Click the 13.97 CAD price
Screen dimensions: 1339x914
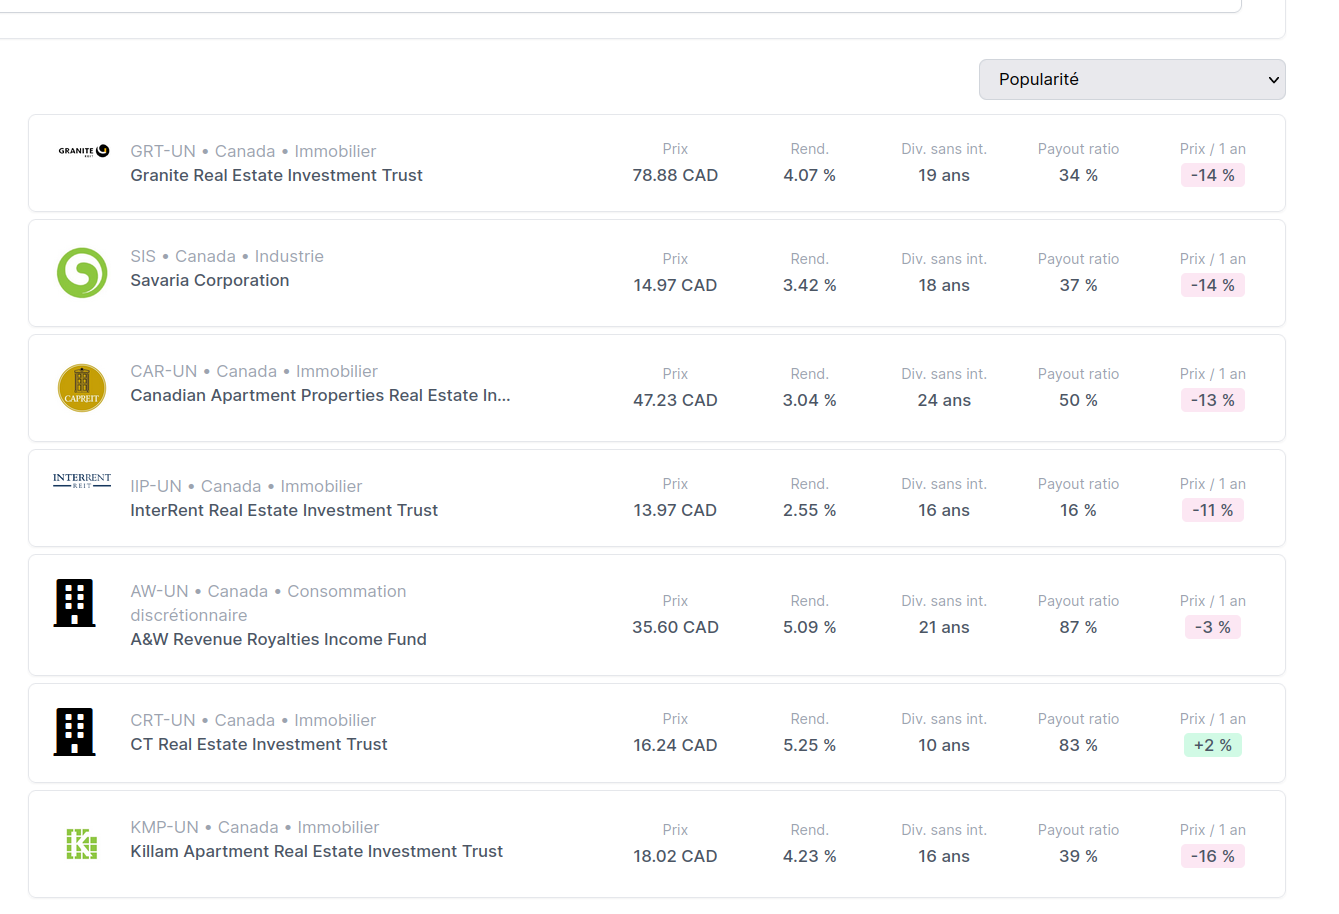pos(675,510)
